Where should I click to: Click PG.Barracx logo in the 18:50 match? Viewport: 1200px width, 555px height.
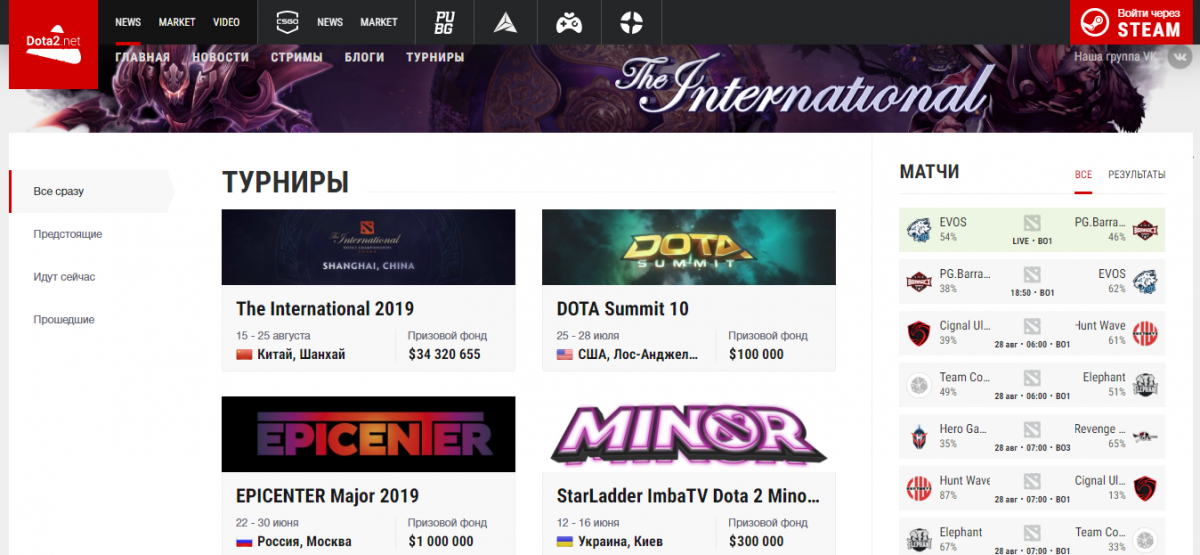click(918, 282)
